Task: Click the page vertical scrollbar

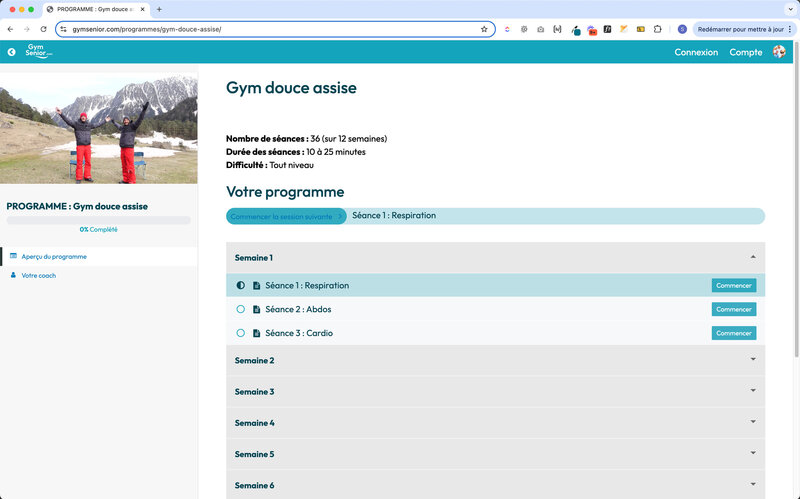Action: point(796,199)
